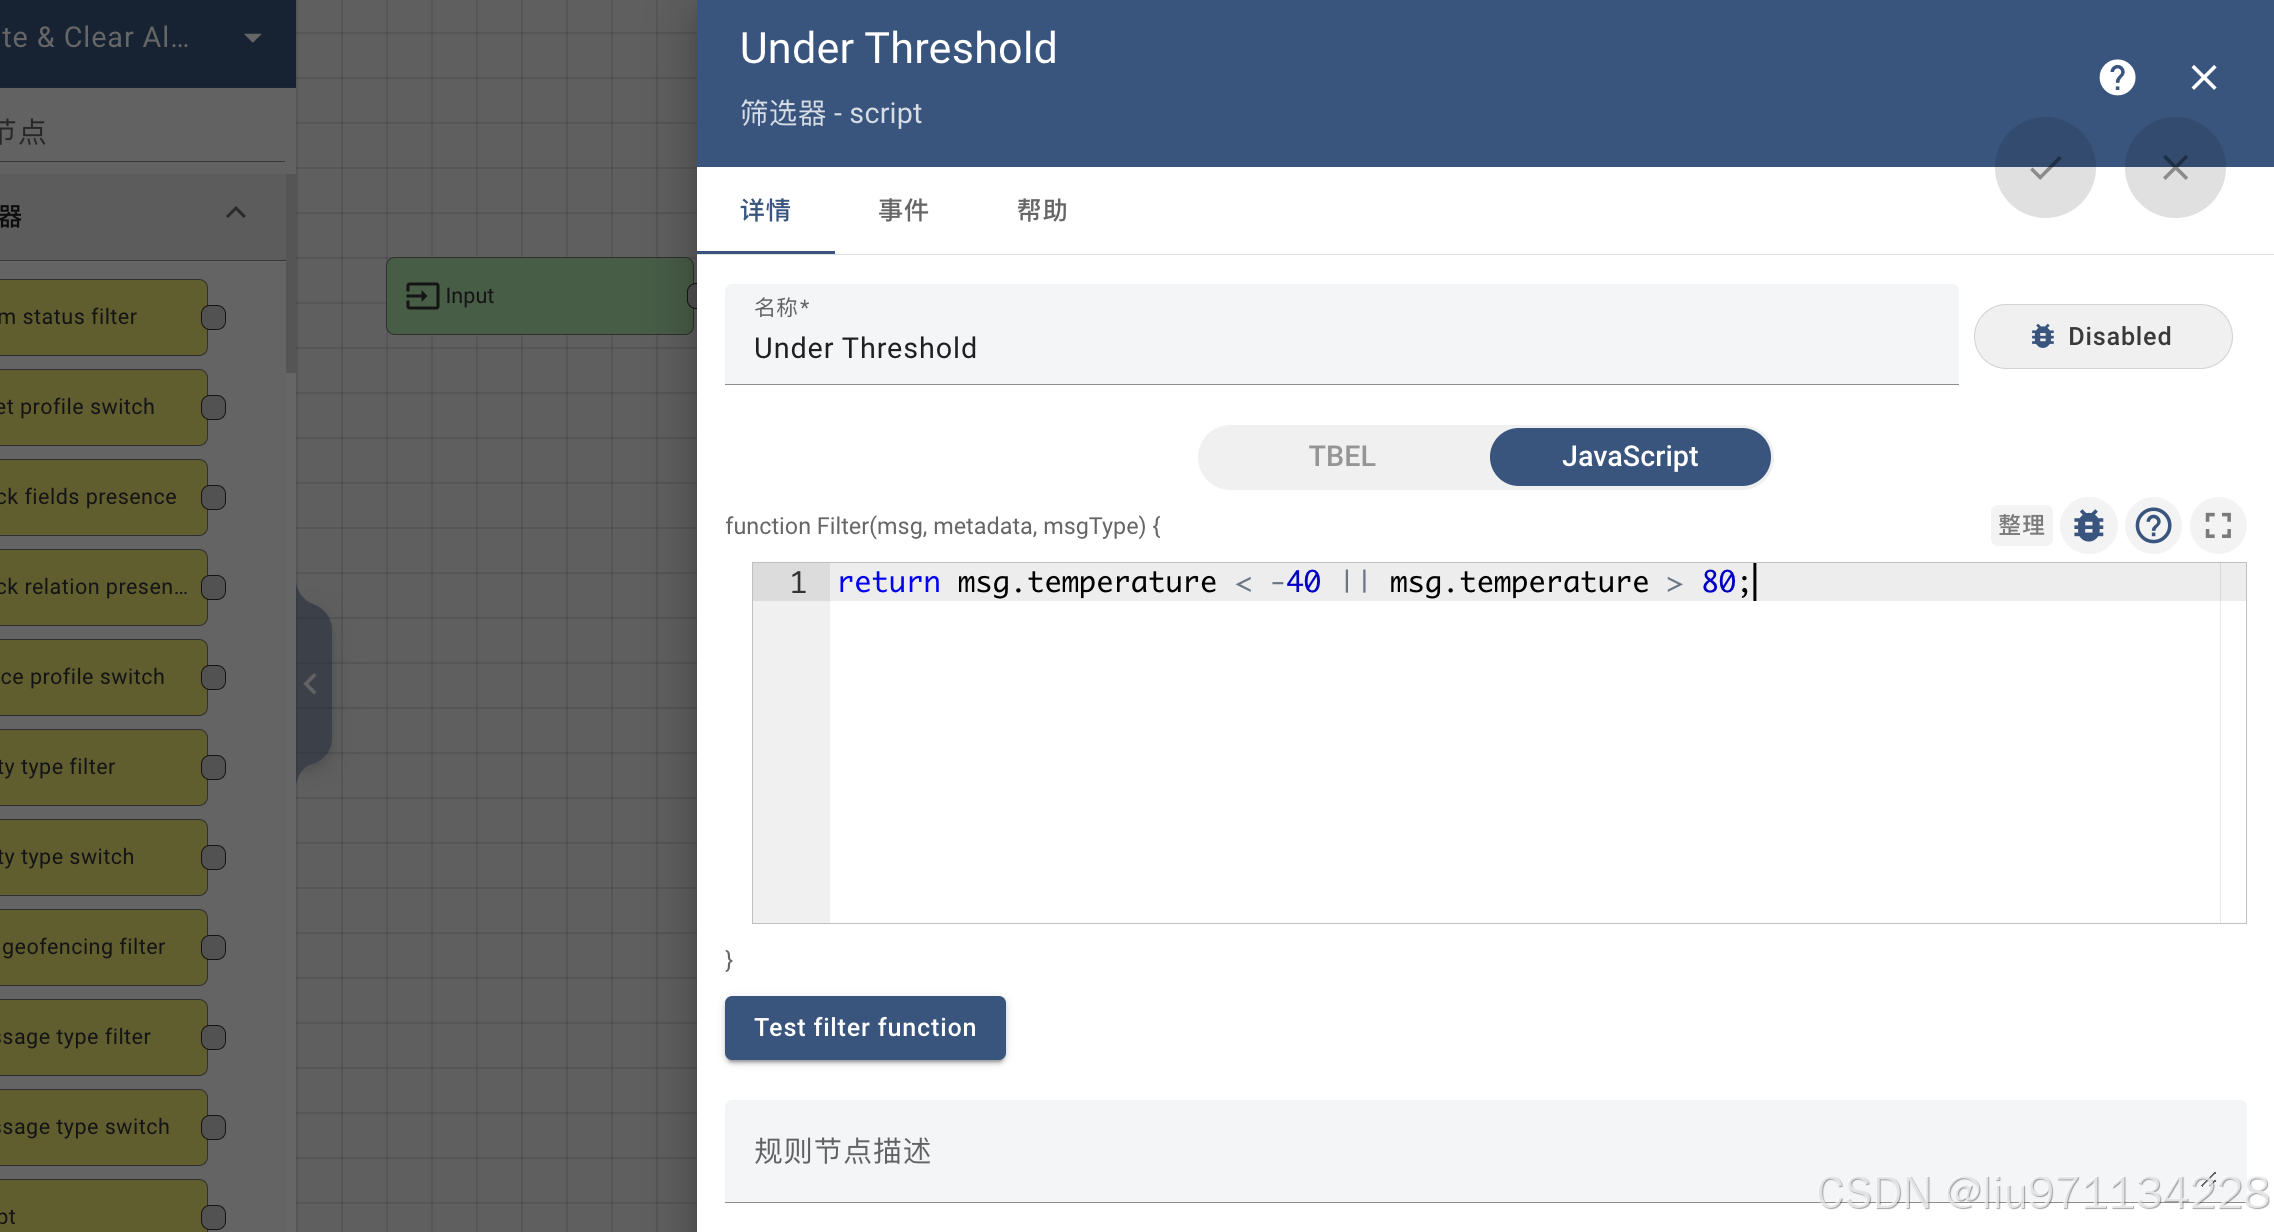Click the apply changes checkmark button
The width and height of the screenshot is (2274, 1232).
click(x=2045, y=167)
